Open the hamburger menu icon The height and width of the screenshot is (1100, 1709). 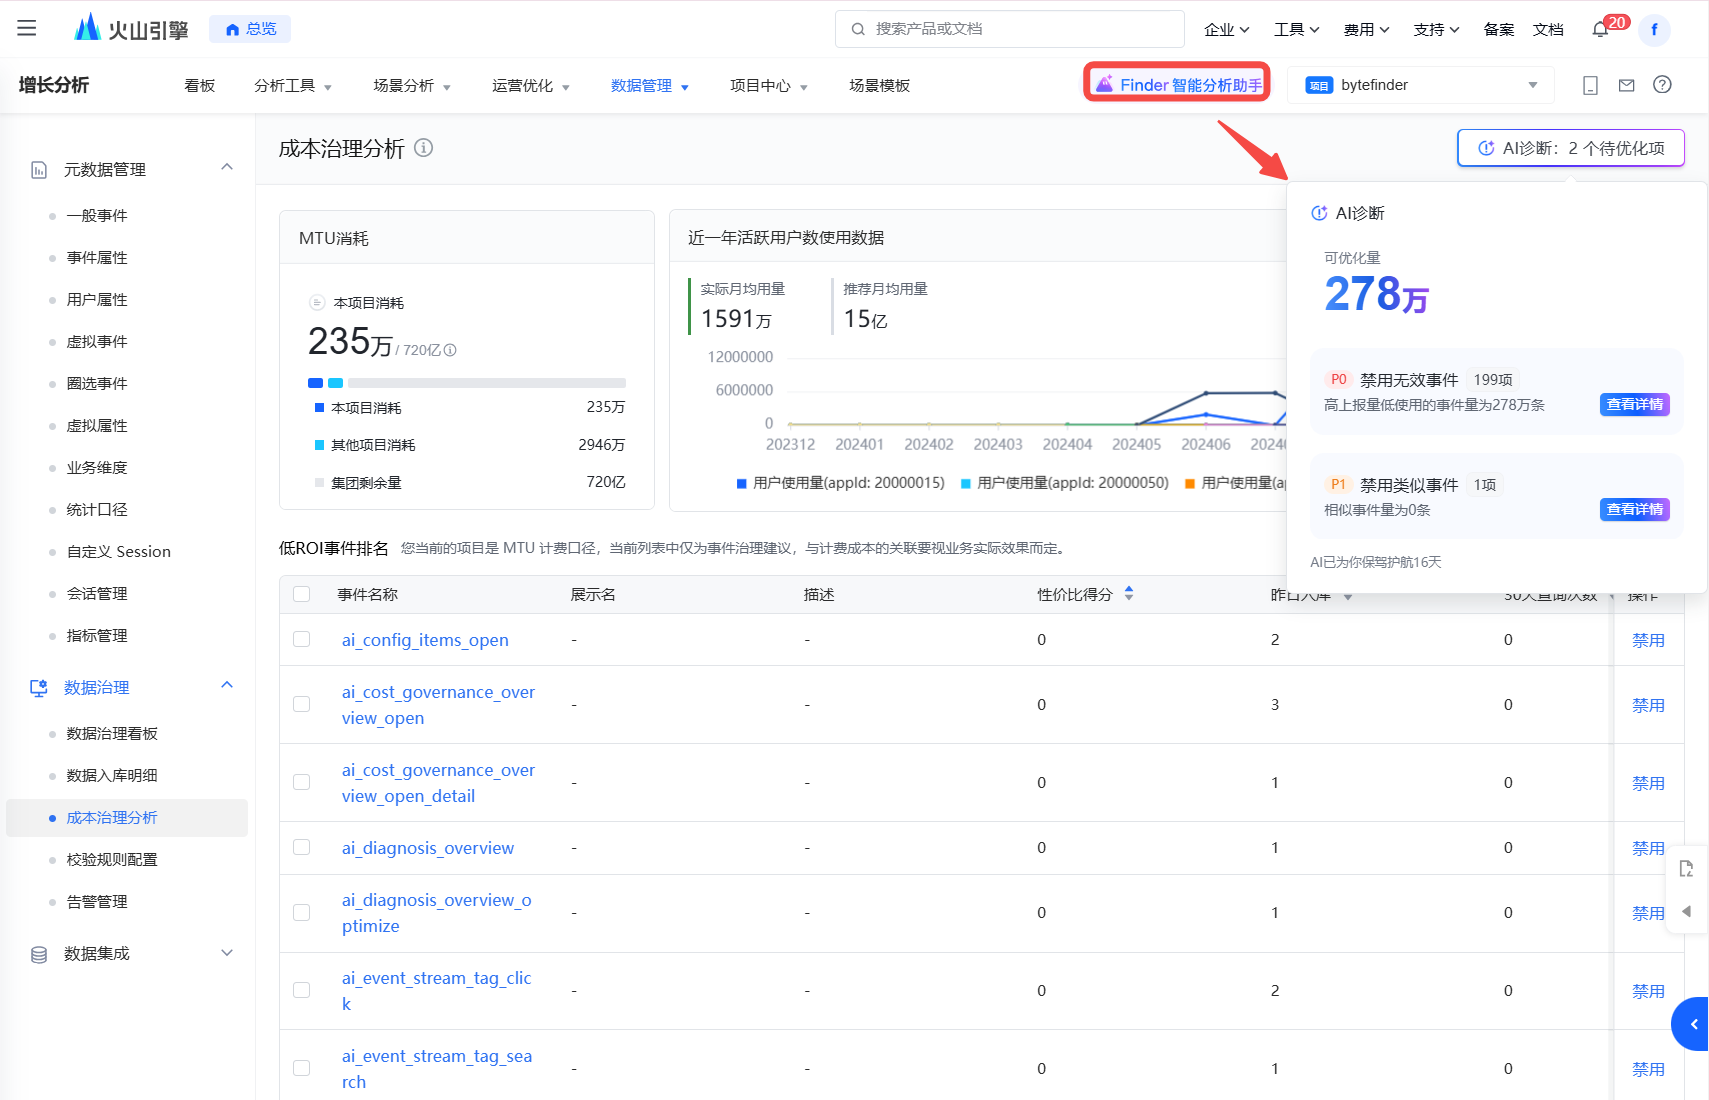[27, 29]
